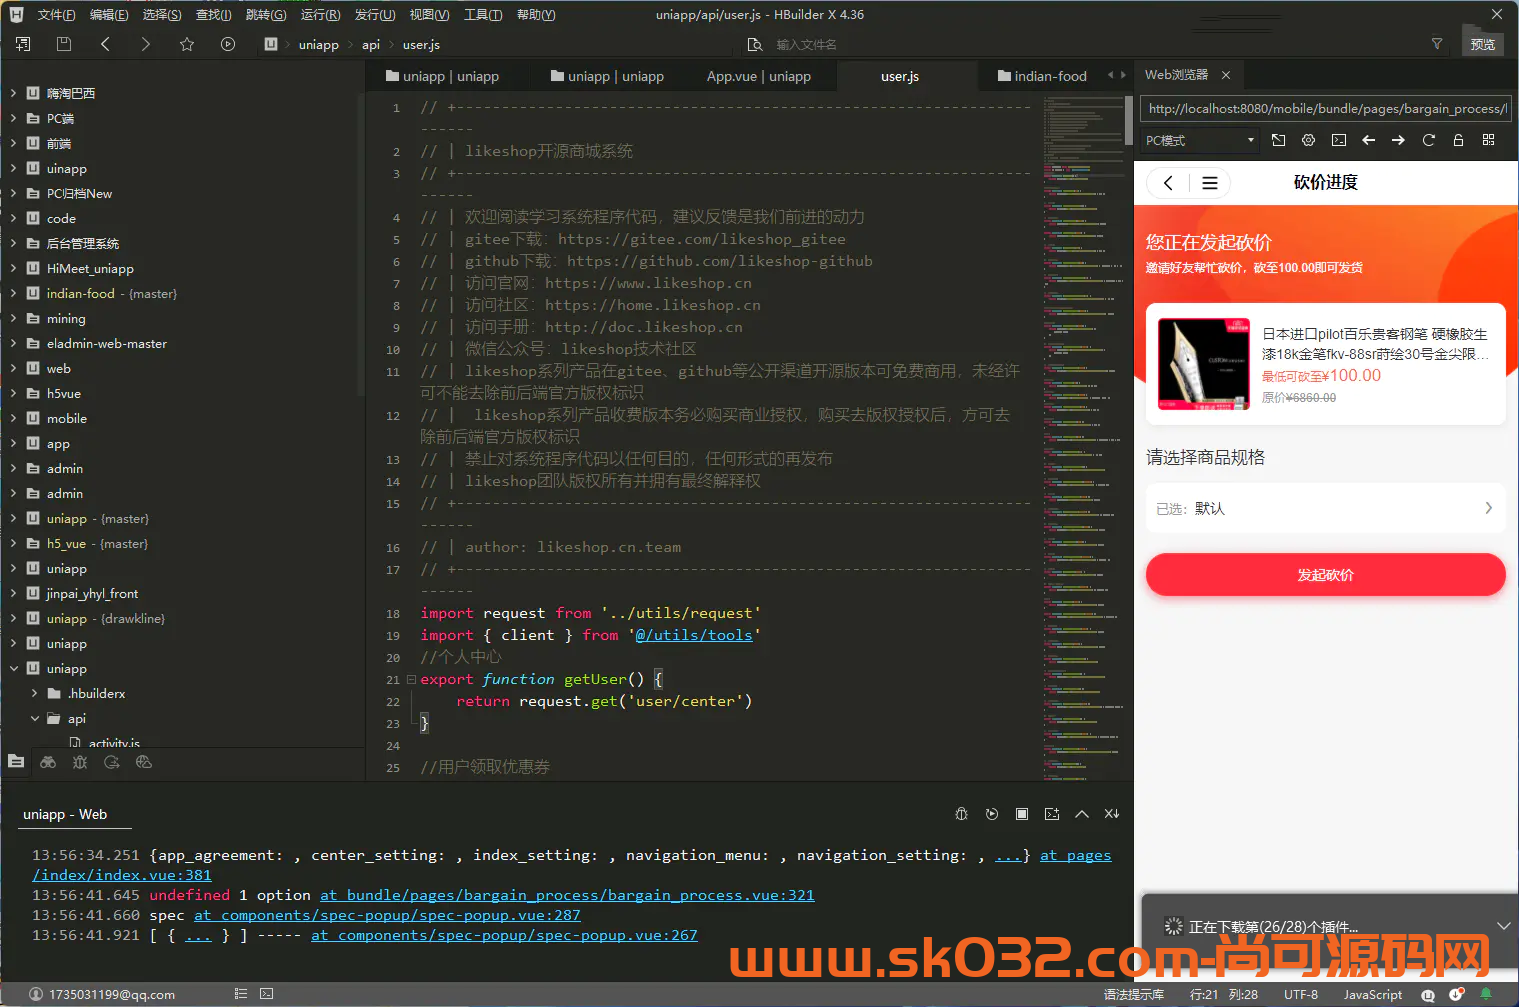1519x1007 pixels.
Task: Open the PC模式 device mode dropdown
Action: [x=1199, y=140]
